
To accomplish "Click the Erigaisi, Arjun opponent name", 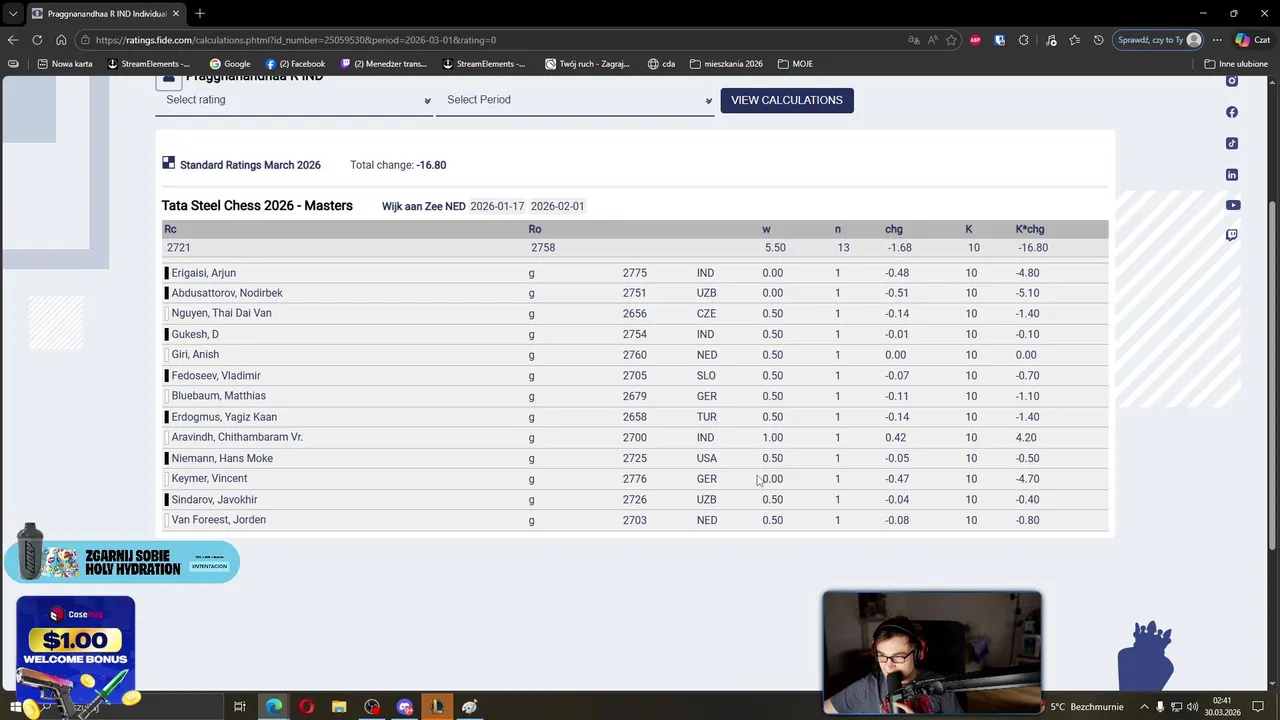I will (x=203, y=273).
